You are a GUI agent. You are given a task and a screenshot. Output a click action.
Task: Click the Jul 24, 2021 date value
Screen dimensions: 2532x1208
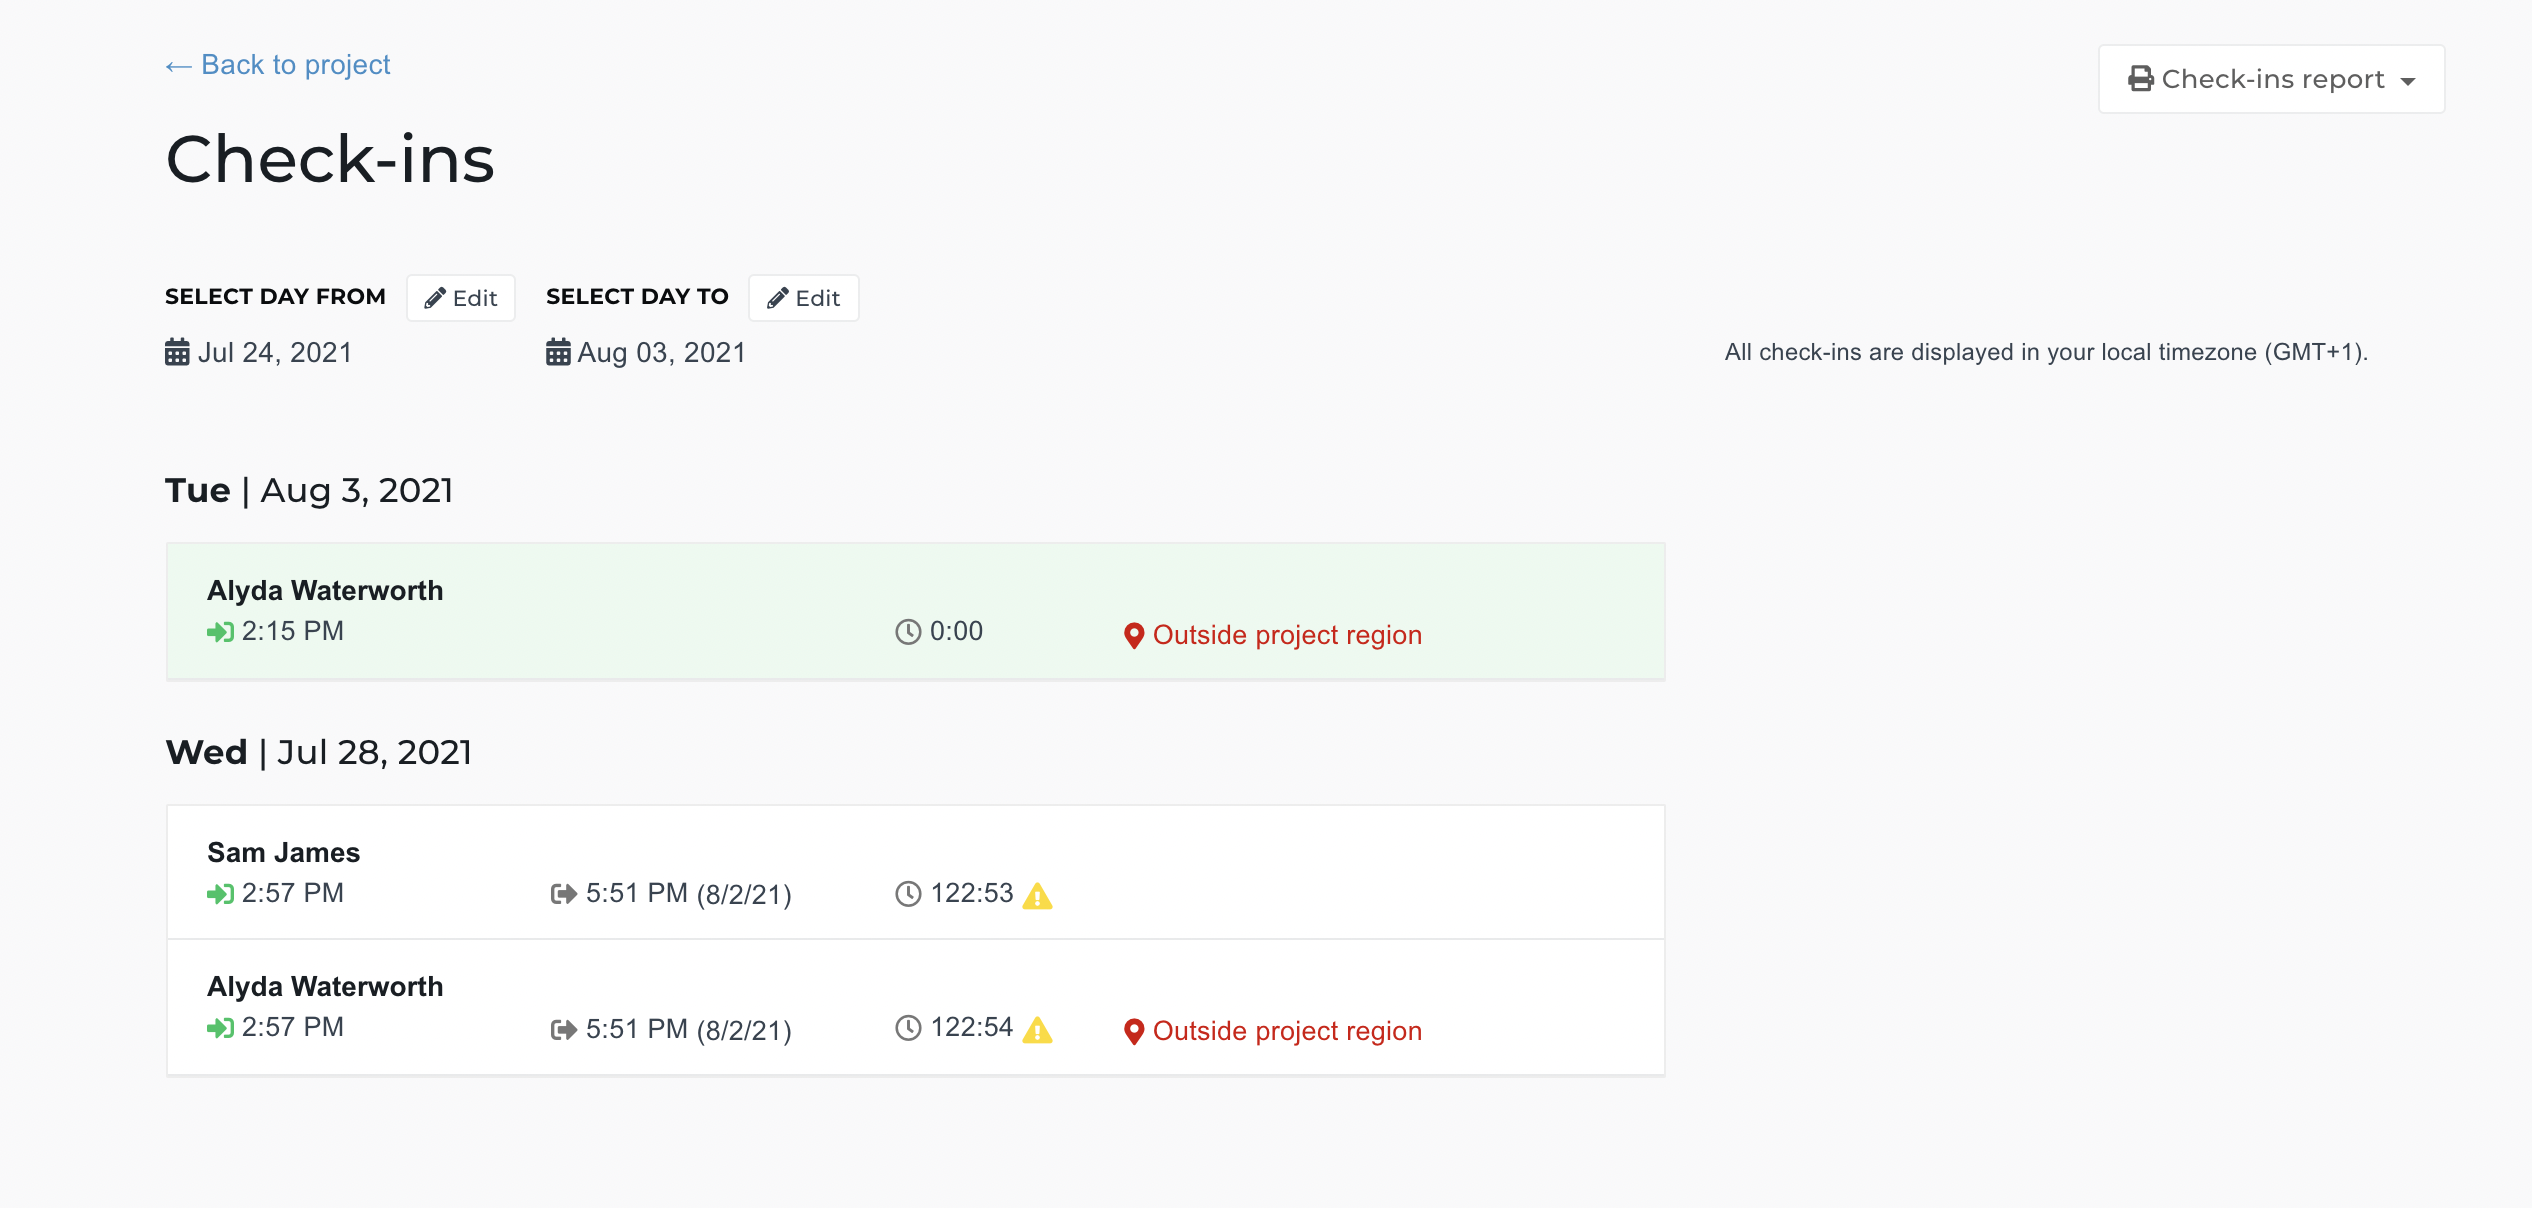click(x=275, y=353)
